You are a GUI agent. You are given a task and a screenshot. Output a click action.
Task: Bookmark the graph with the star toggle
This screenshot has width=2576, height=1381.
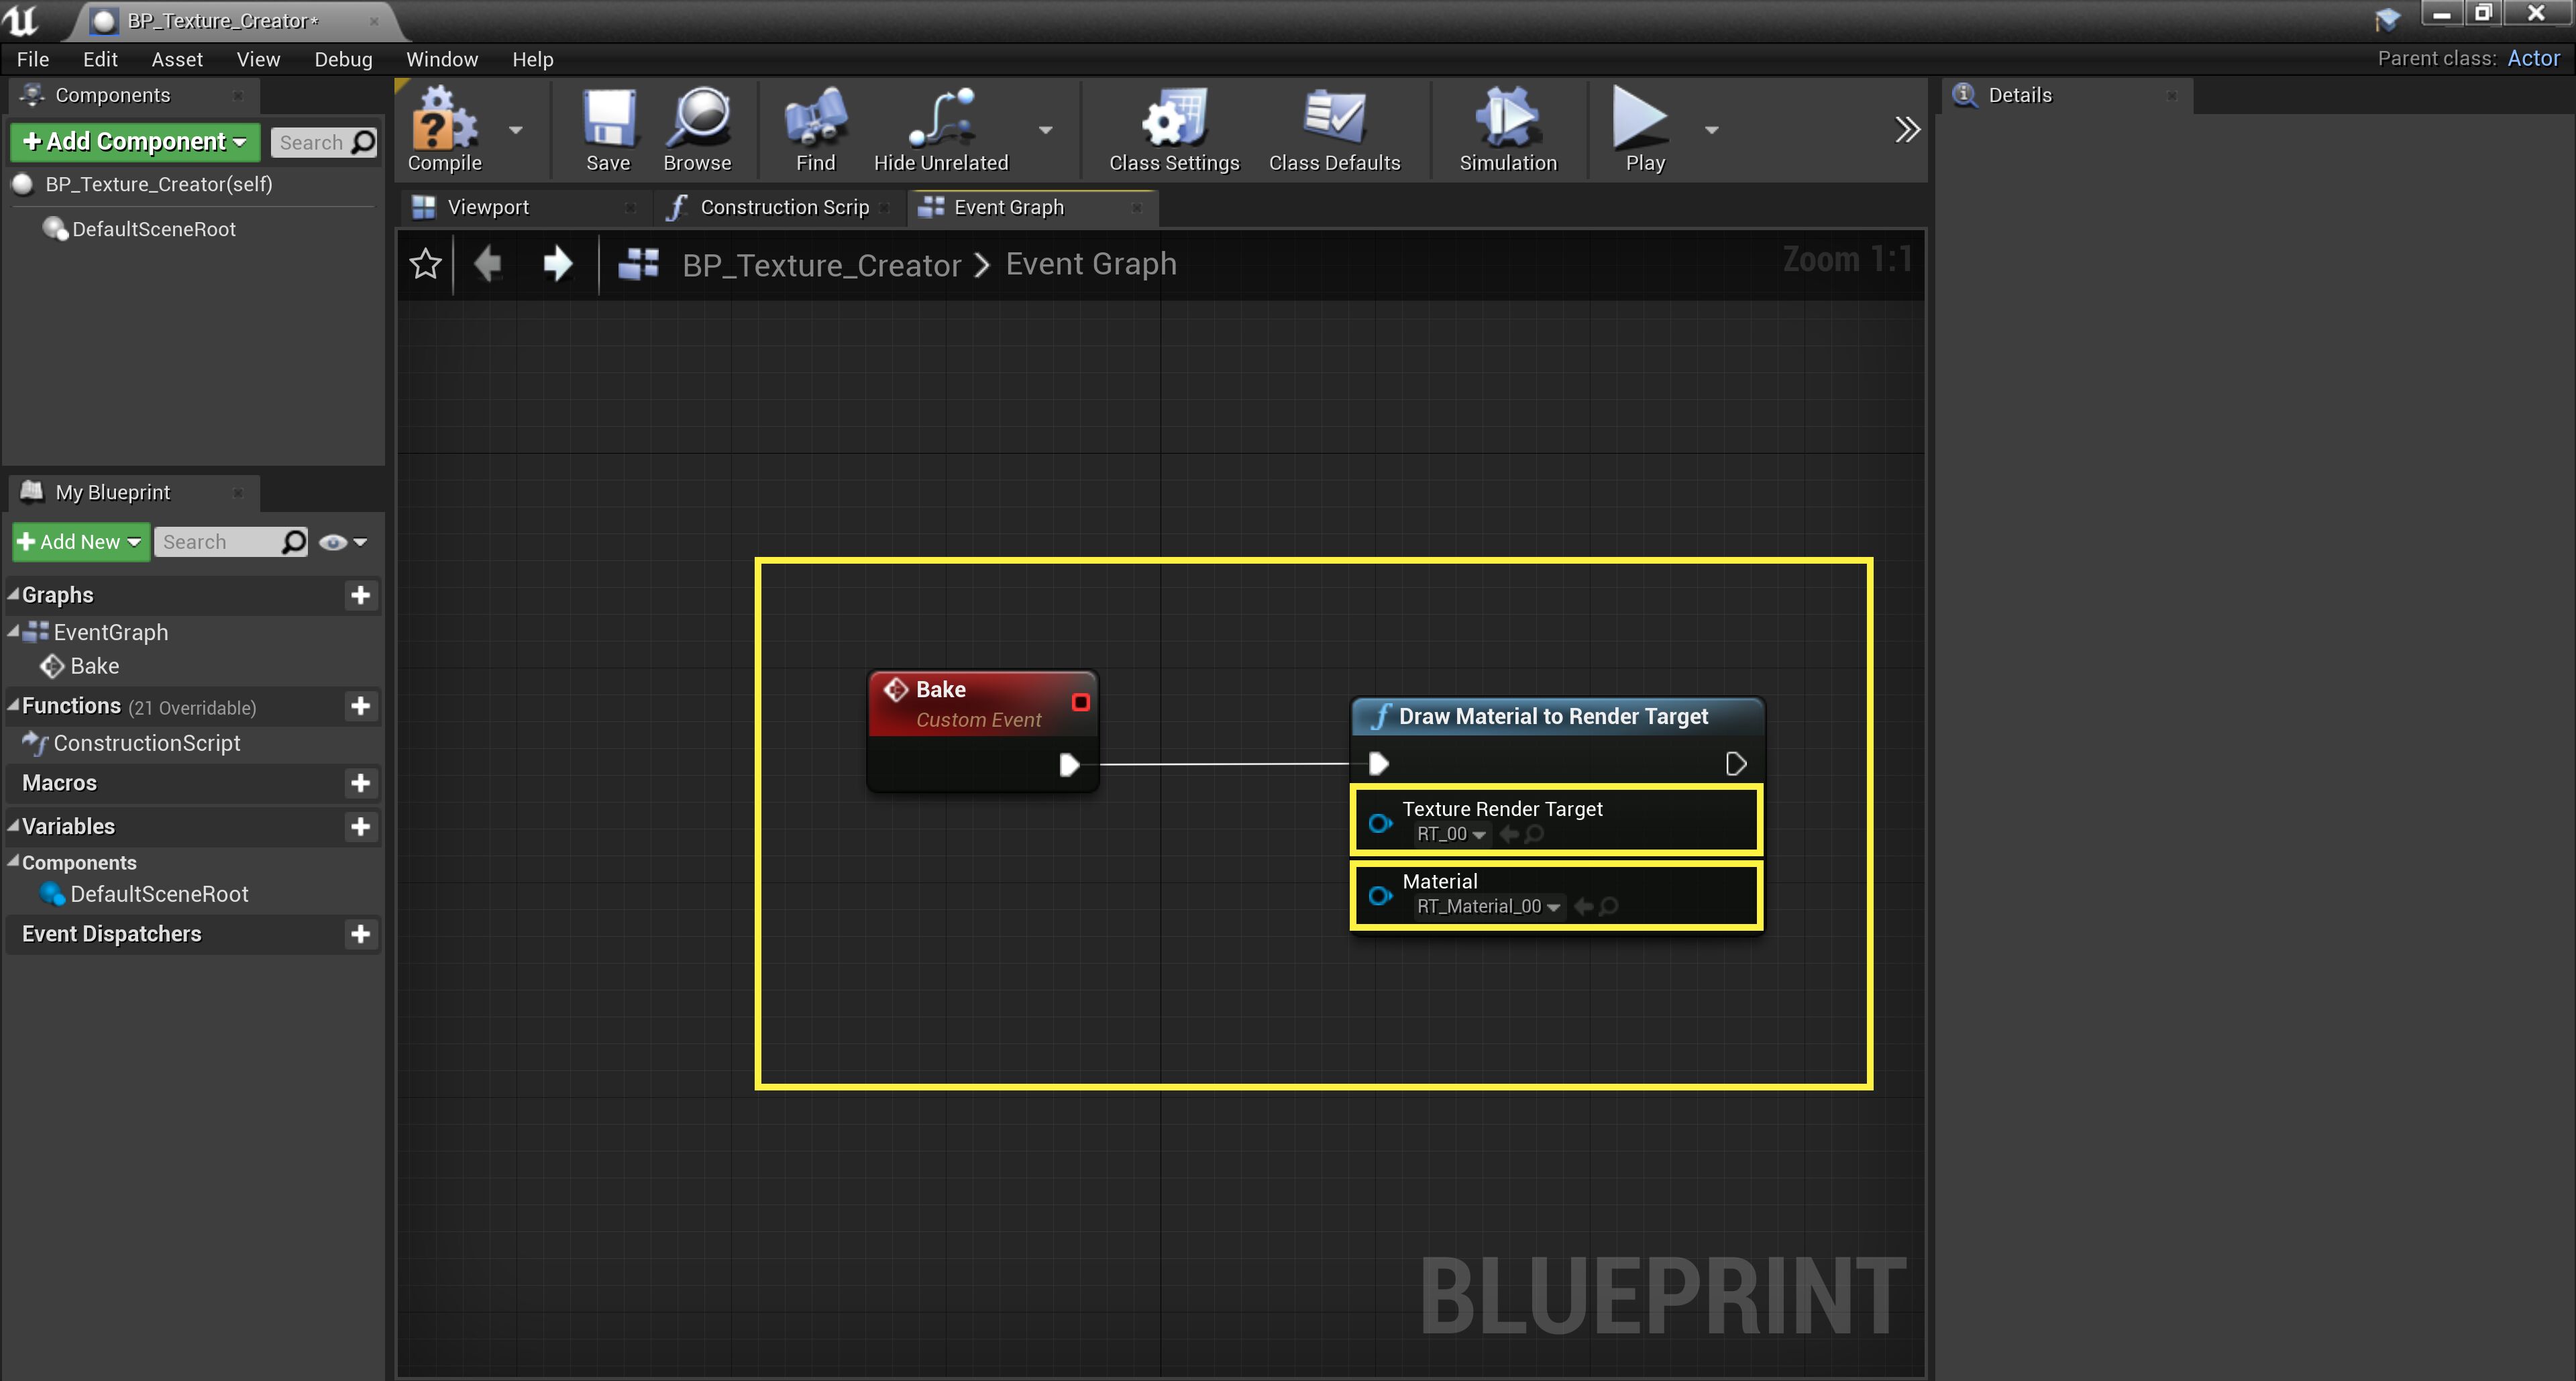[x=424, y=264]
